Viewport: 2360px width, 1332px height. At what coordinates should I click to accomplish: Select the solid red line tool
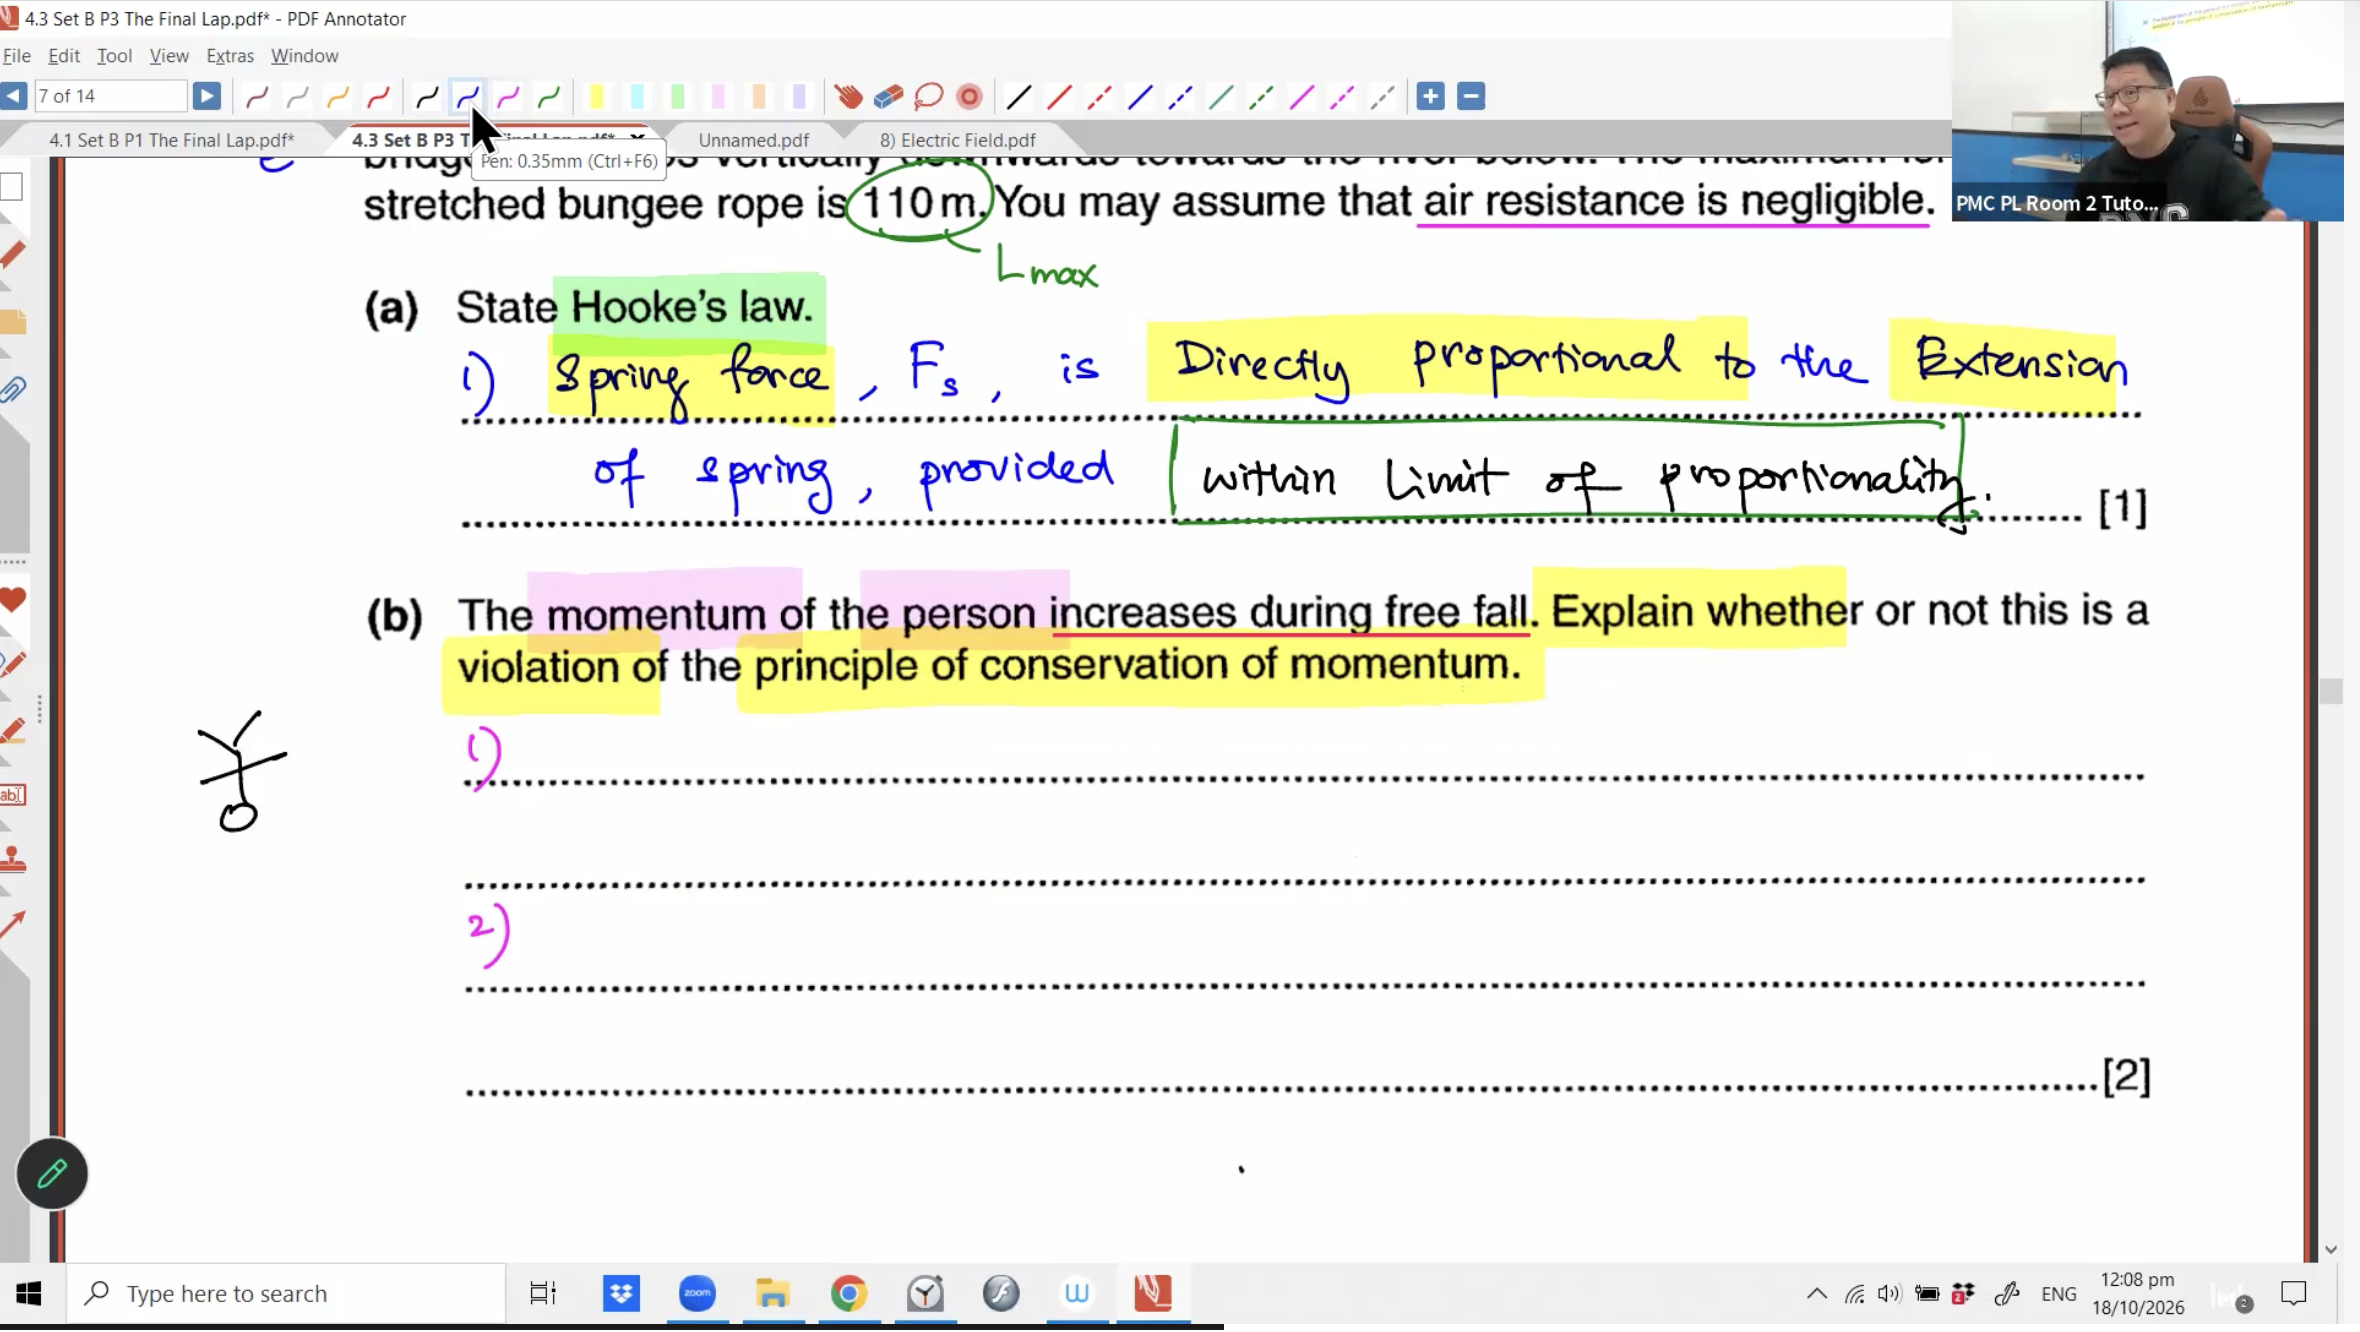[x=1059, y=97]
